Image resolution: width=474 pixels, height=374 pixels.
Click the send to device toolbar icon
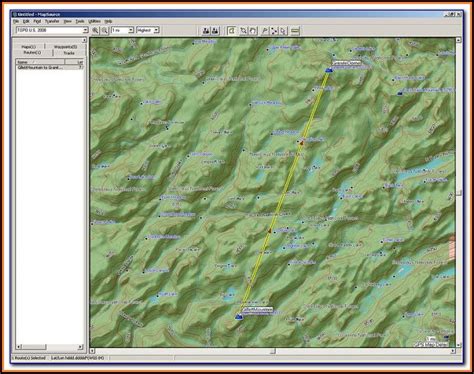pyautogui.click(x=206, y=31)
